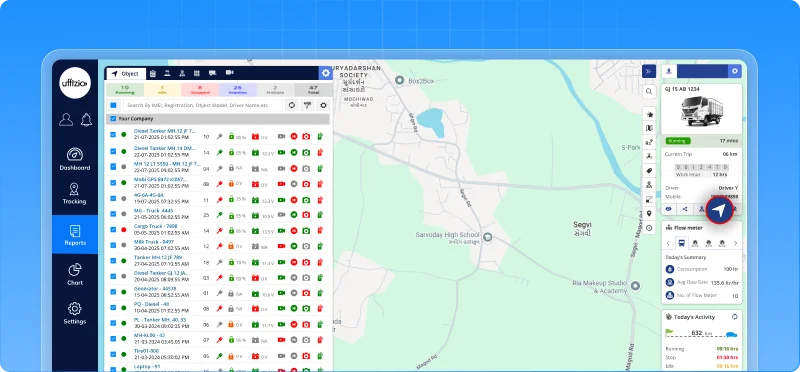Click the share icon on vehicle card
The image size is (800, 372).
coord(685,209)
